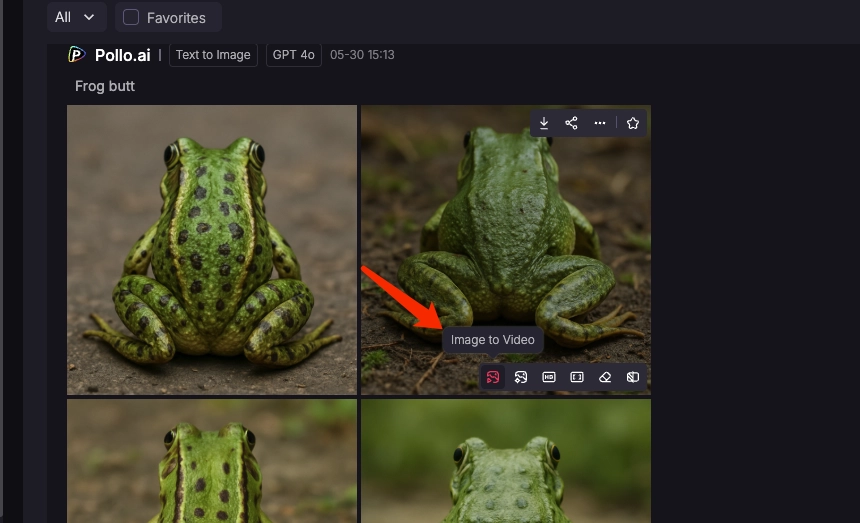860x523 pixels.
Task: Click the '05-30 15:13' timestamp
Action: [362, 55]
